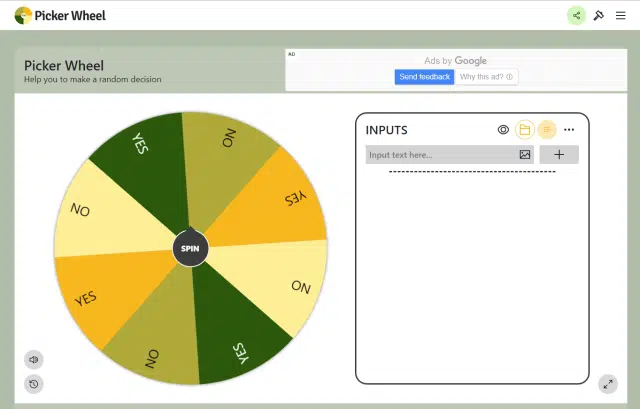Click the 'Input text here...' field
640x409 pixels.
click(x=440, y=155)
